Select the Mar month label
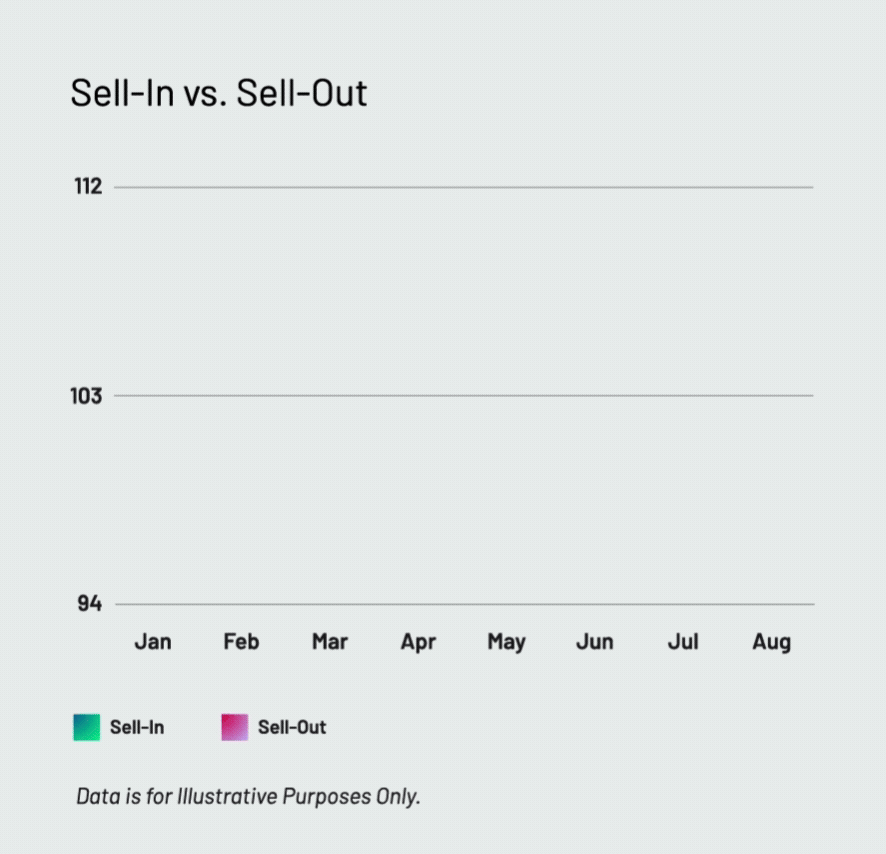886x854 pixels. [330, 642]
